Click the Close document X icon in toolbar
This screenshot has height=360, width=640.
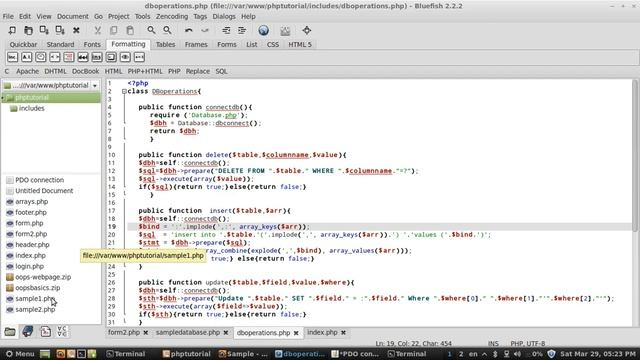pos(76,30)
